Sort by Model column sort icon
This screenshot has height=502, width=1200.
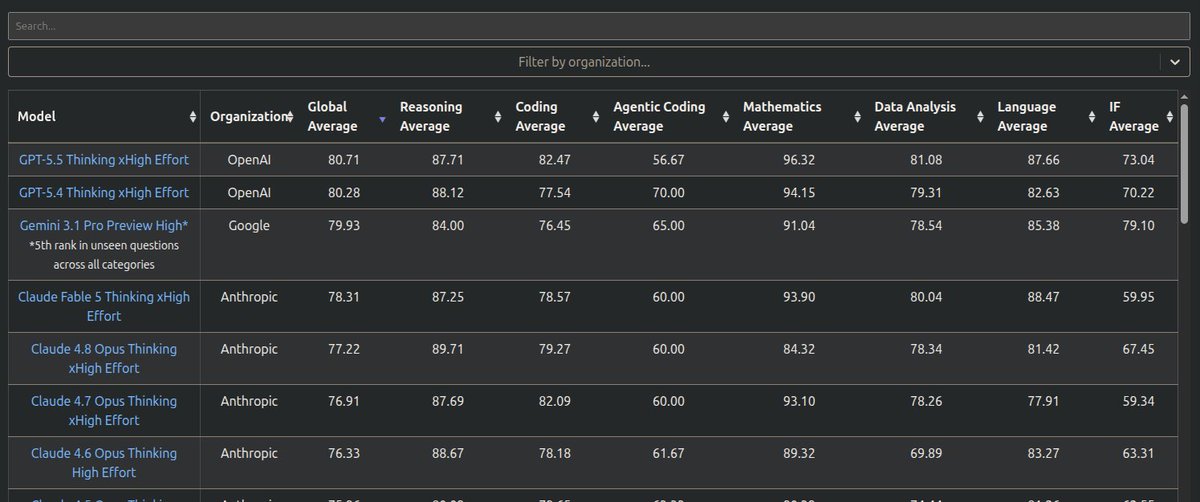click(193, 117)
